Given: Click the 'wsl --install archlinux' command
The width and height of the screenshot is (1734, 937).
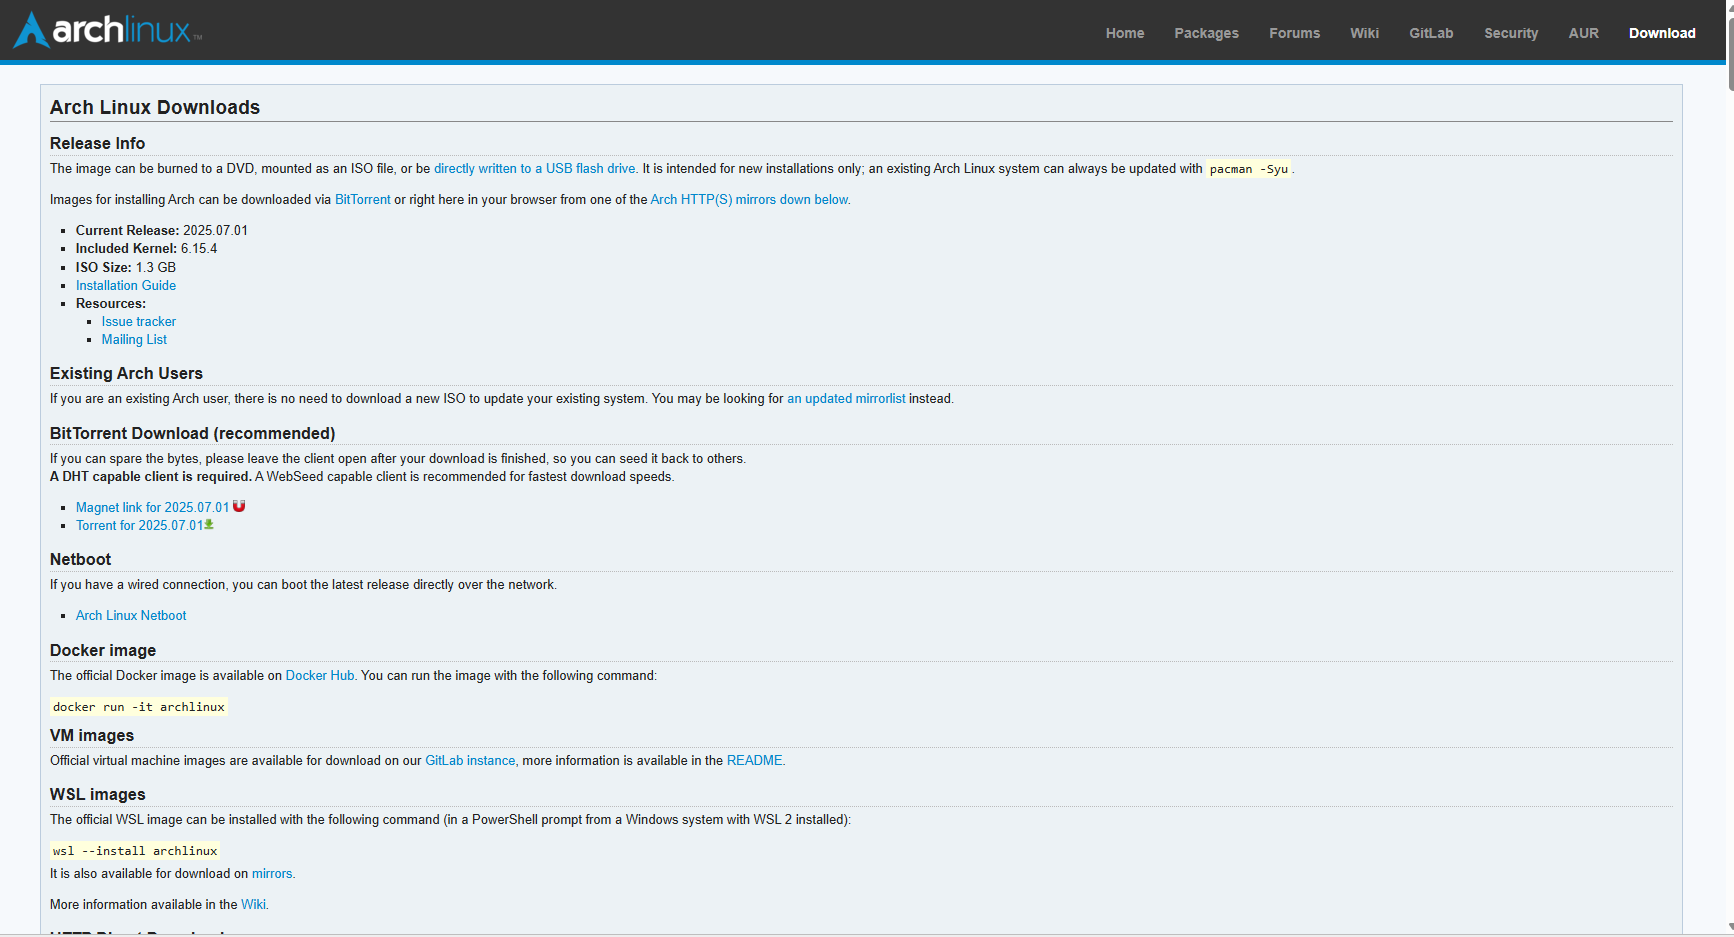Looking at the screenshot, I should point(135,851).
